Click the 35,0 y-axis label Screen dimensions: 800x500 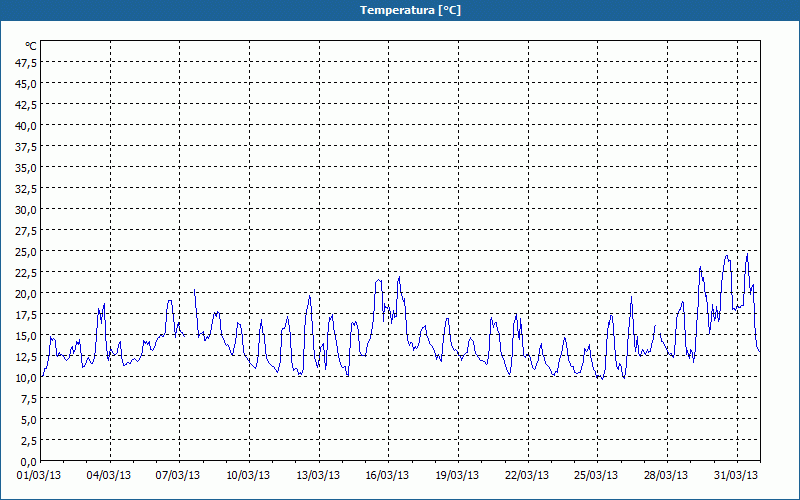coord(27,167)
